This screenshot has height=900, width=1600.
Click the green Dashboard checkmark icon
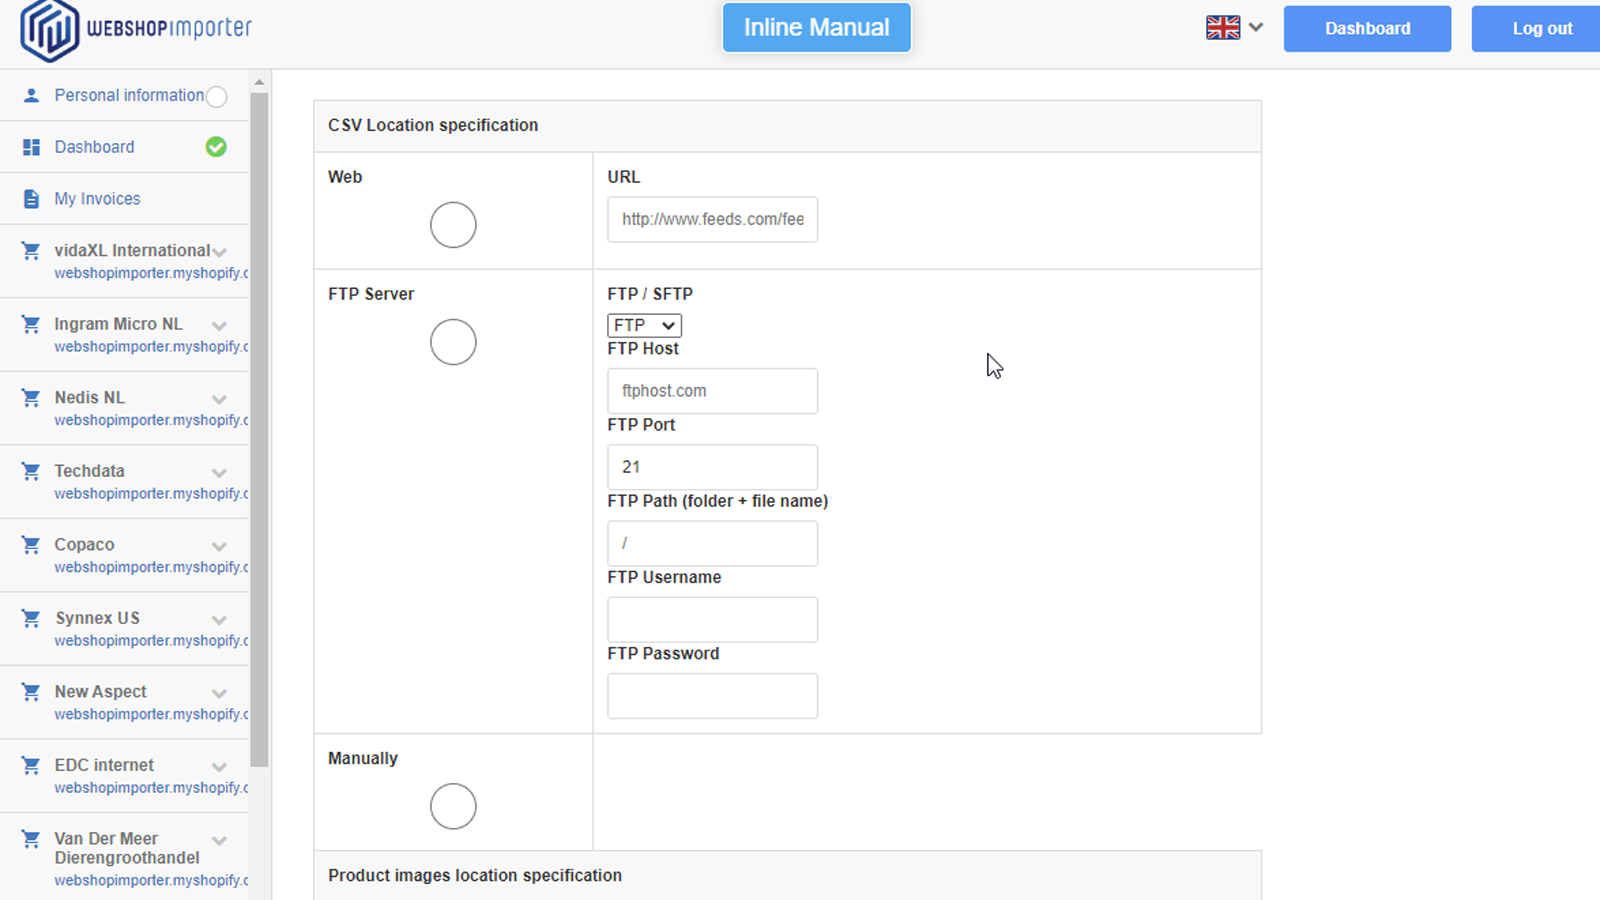point(216,147)
